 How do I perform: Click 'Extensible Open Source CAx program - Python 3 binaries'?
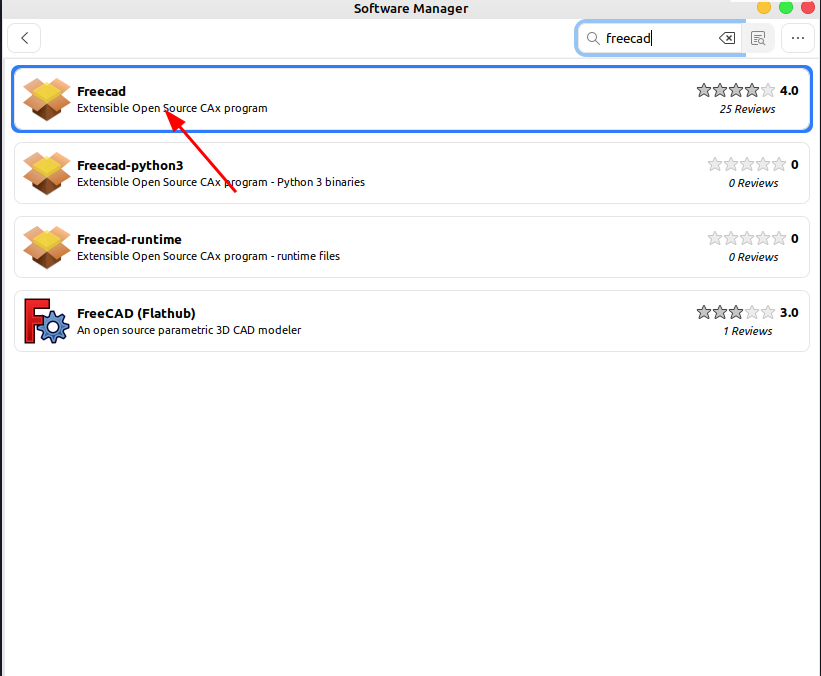[x=221, y=182]
